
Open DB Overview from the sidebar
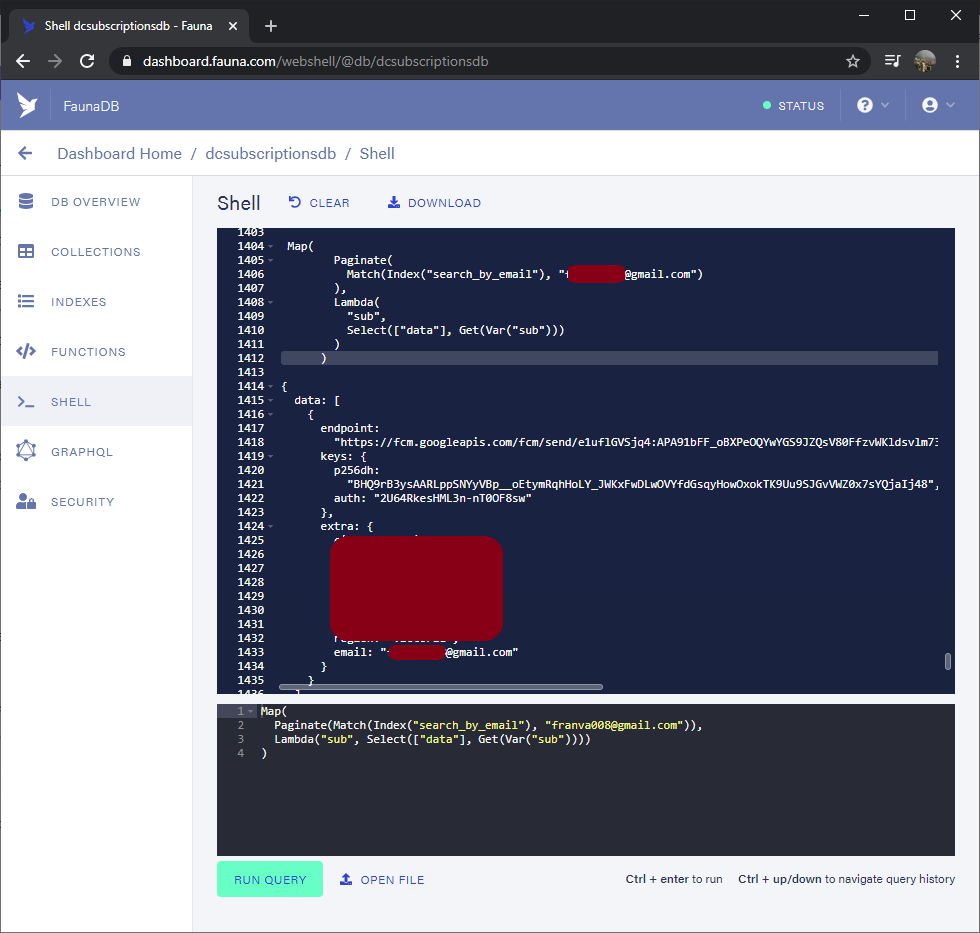pos(95,202)
